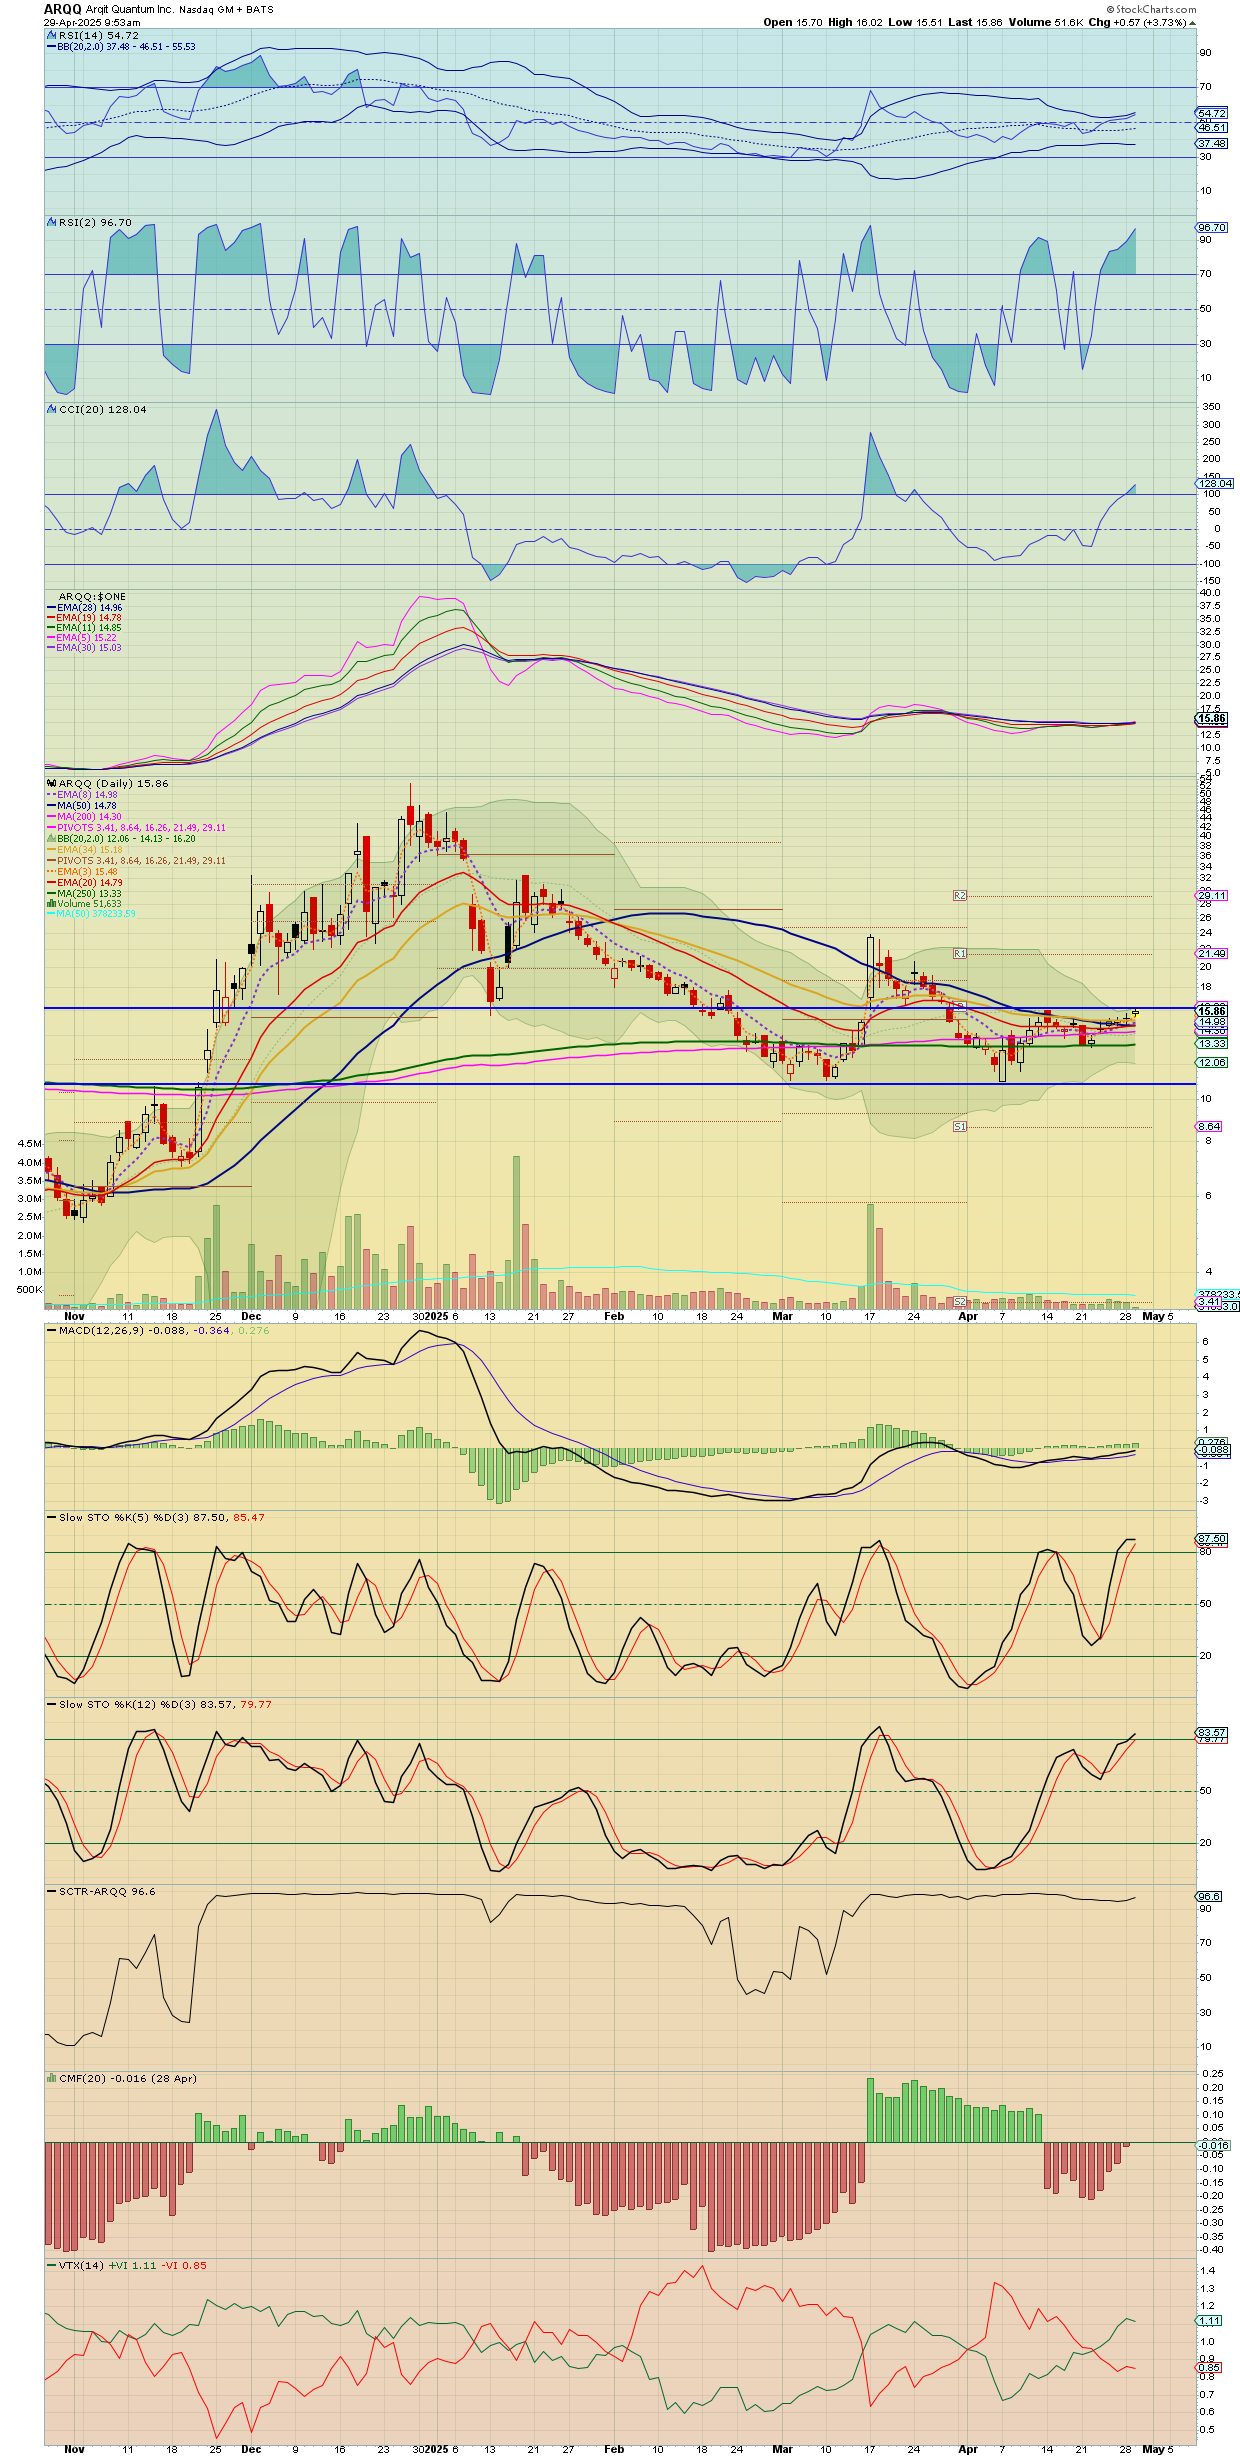Click the 87.50 value tag on stochastic axis
Screen dimensions: 1240x2456
[1212, 1539]
